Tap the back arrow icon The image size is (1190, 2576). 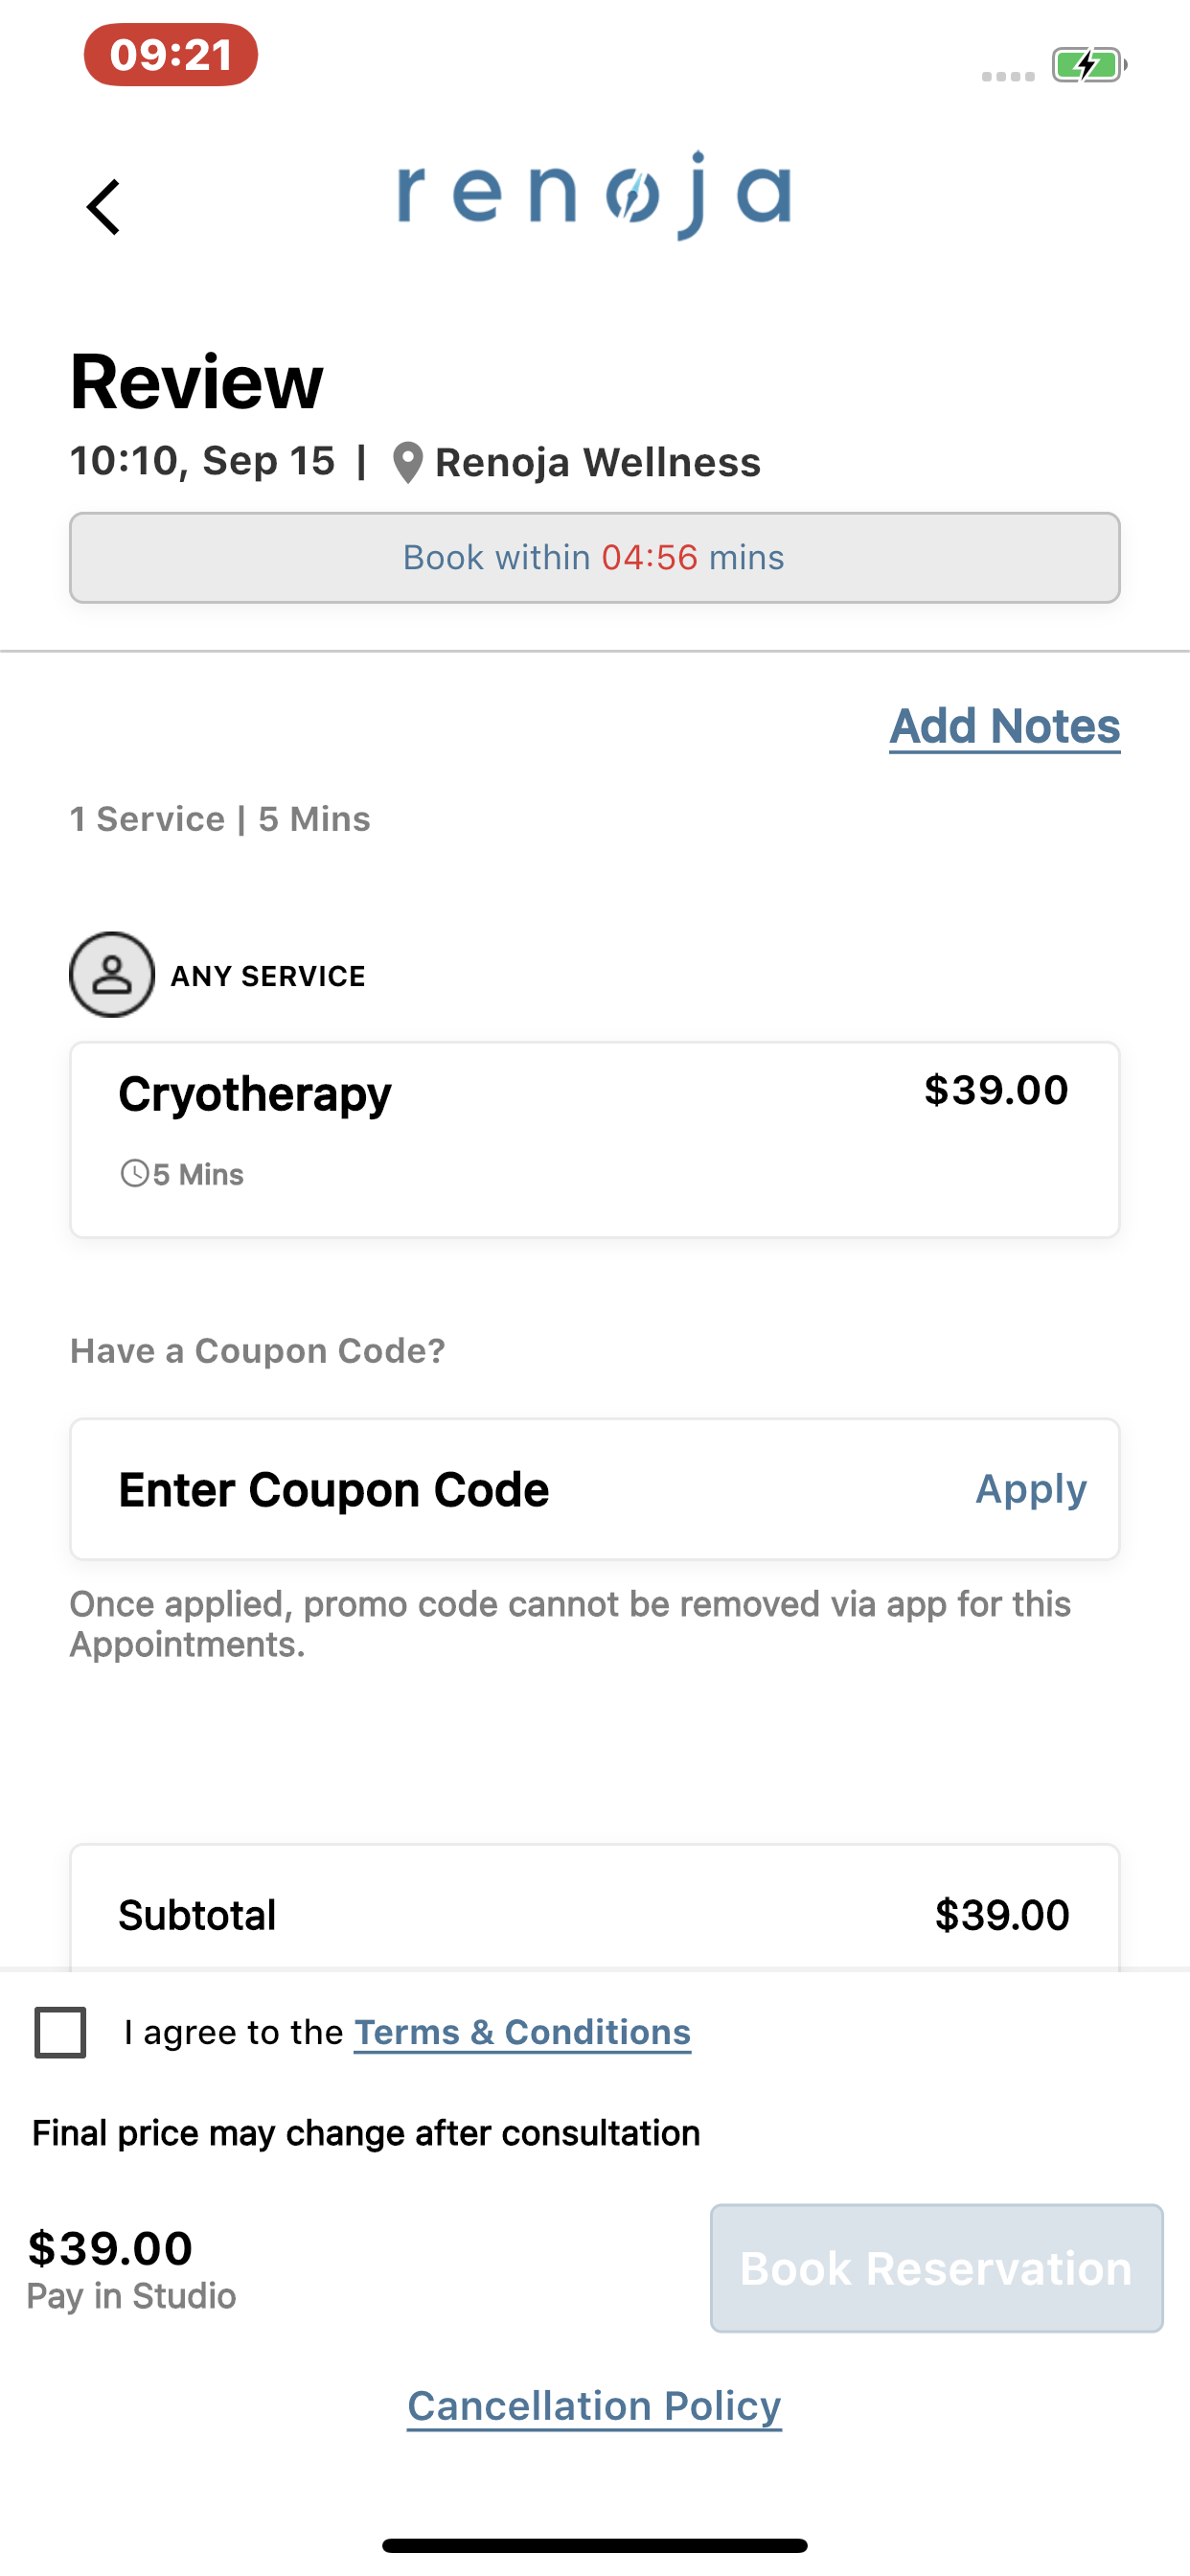[x=103, y=207]
